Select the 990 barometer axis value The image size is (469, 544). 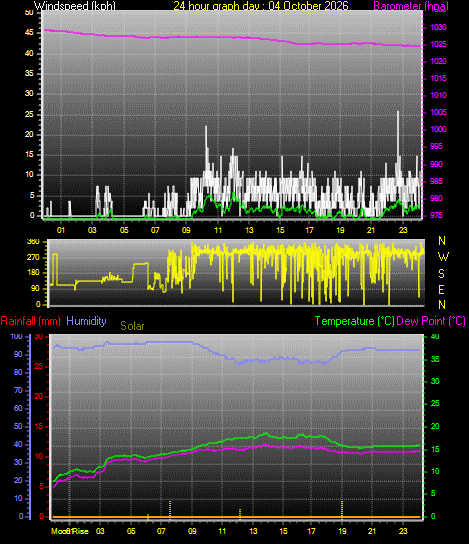(x=436, y=164)
